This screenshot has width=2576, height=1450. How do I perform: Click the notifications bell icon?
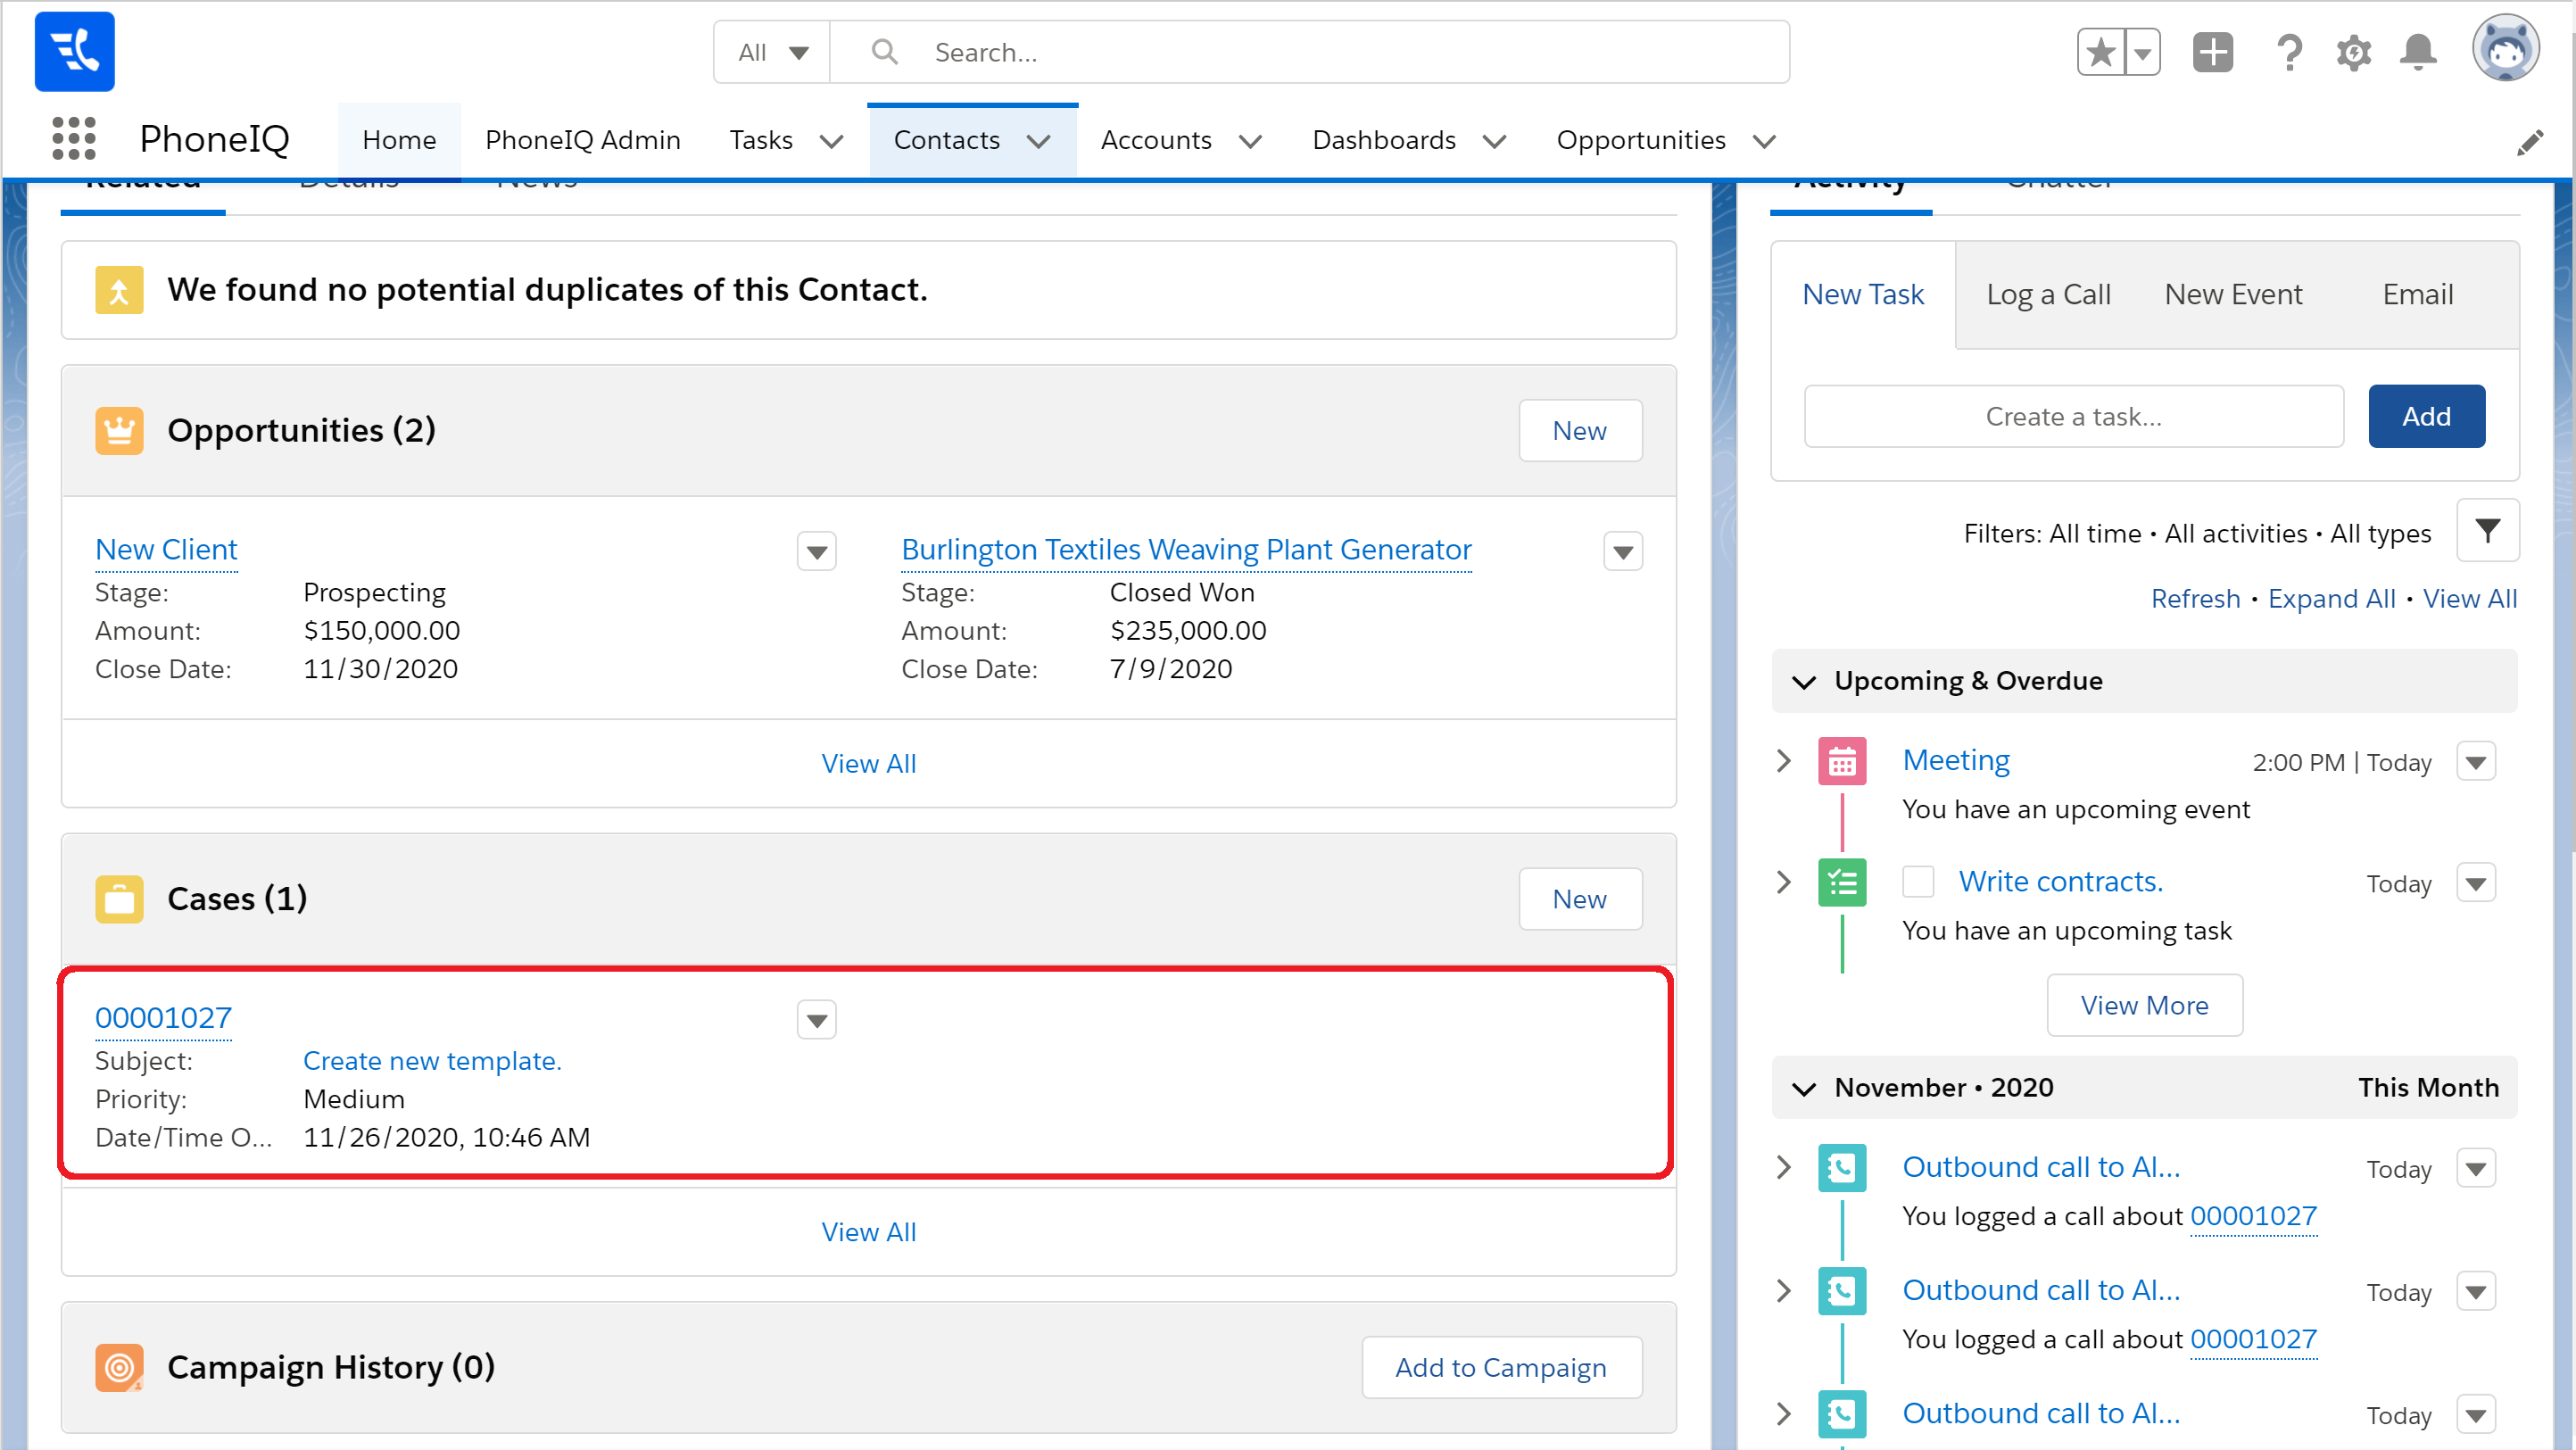pos(2417,52)
